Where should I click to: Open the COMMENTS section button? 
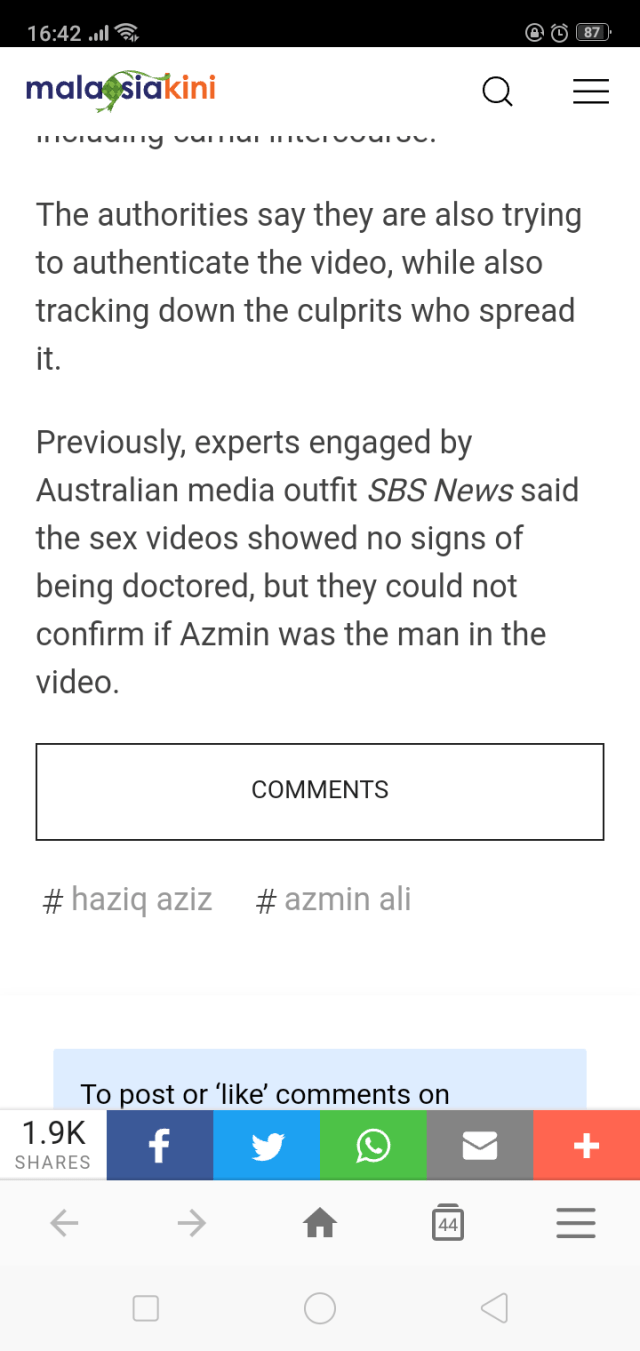(320, 791)
